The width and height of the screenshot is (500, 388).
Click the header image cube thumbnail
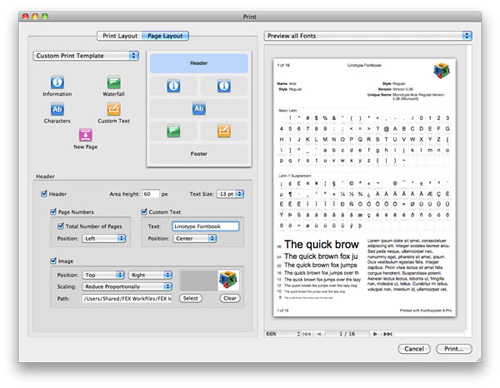(228, 280)
